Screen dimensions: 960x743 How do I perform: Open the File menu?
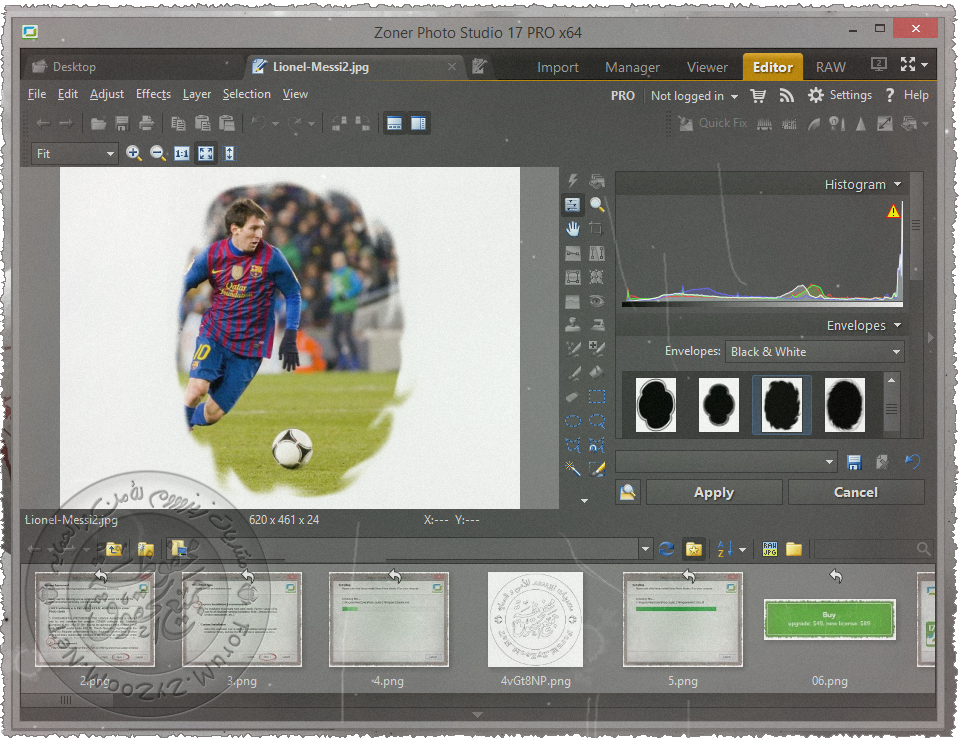point(37,94)
